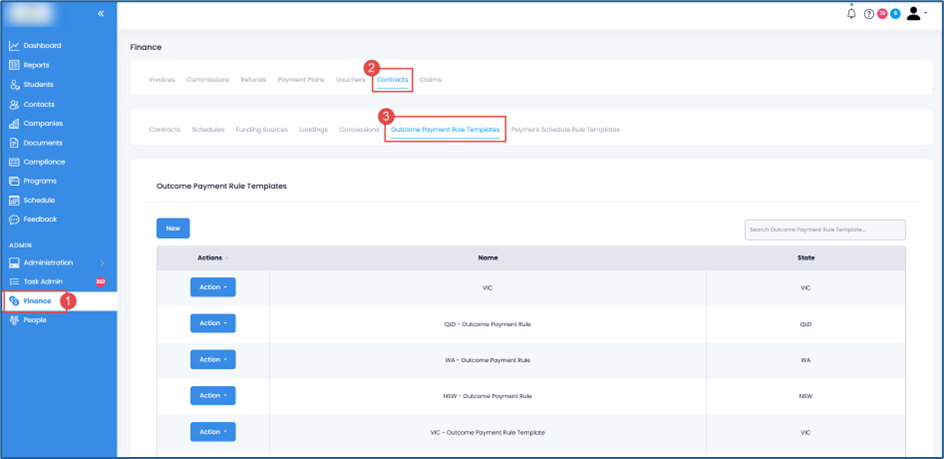Click the New button
944x459 pixels.
[173, 229]
